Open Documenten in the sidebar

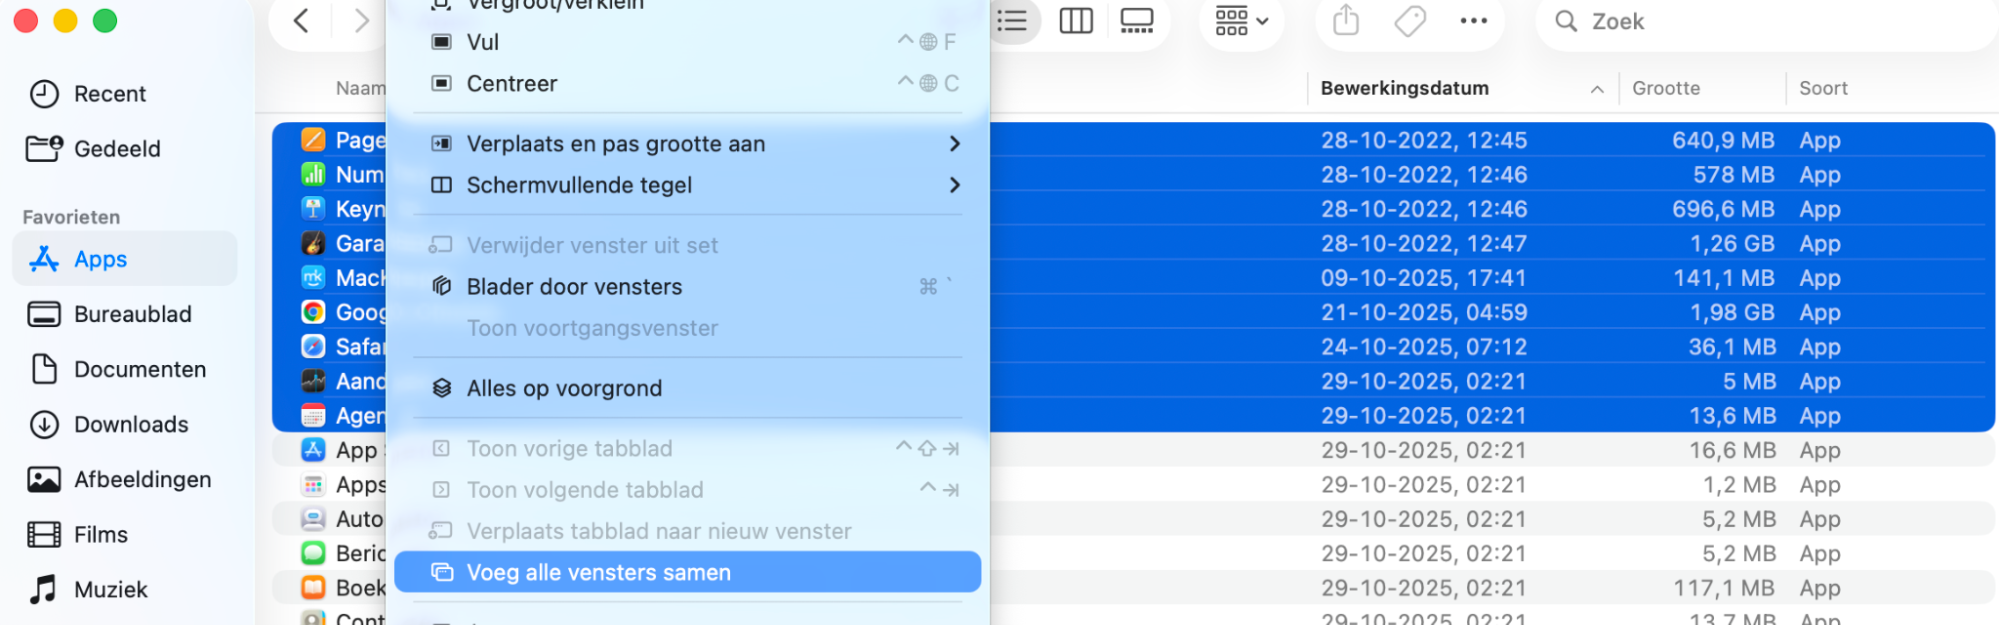[x=125, y=369]
